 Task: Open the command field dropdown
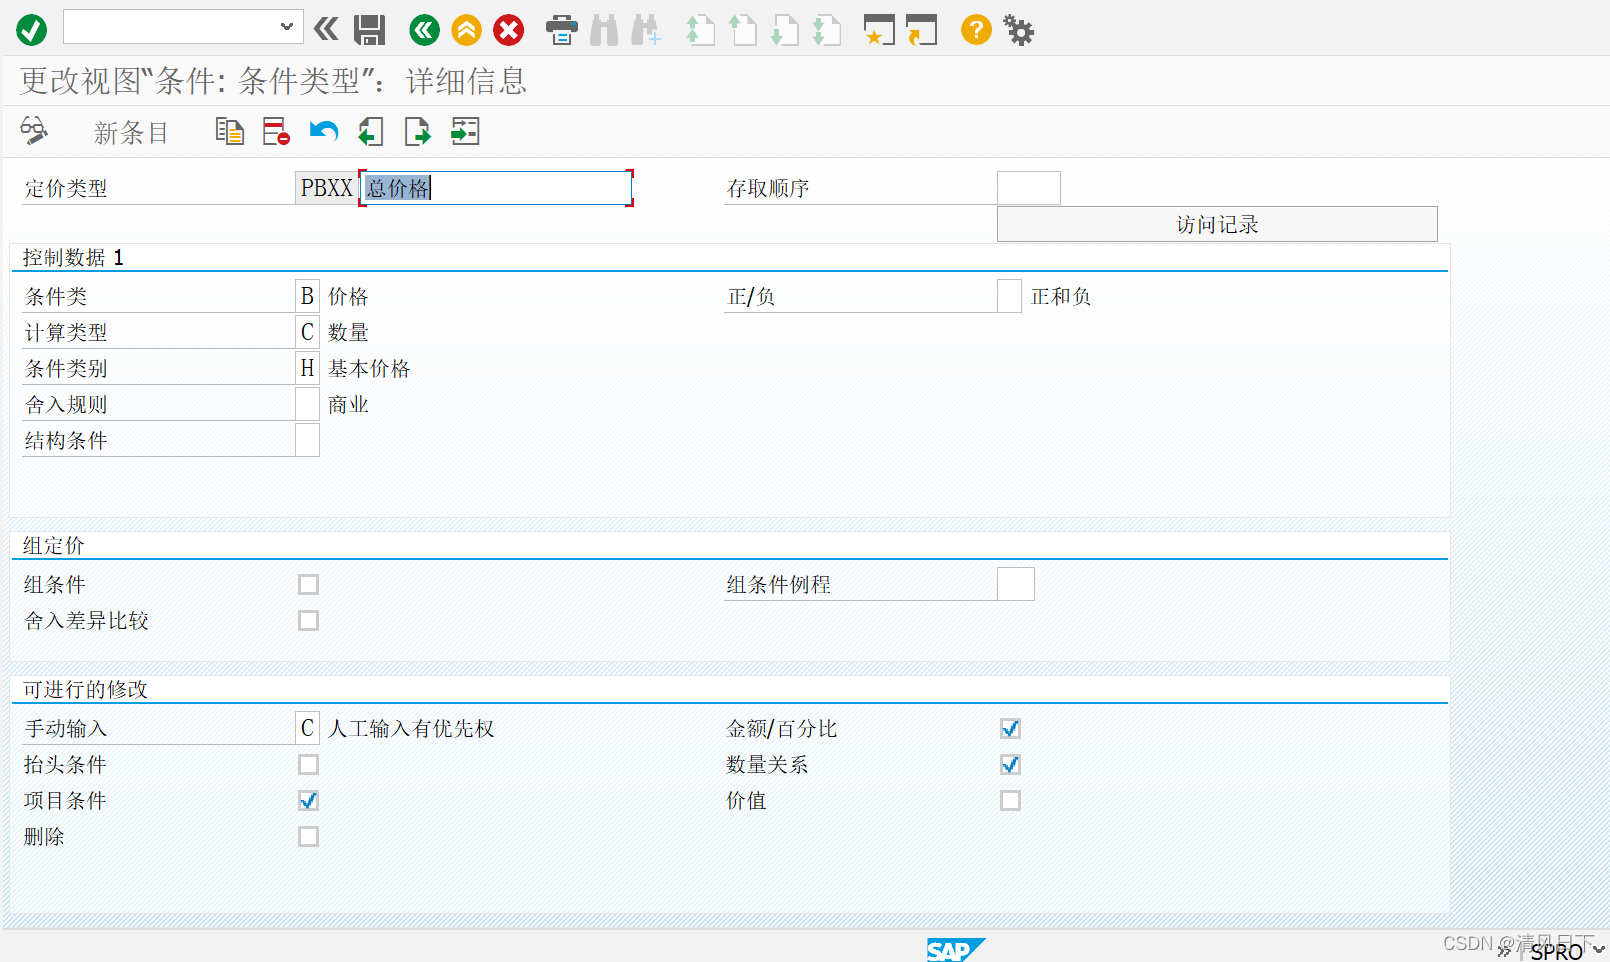pyautogui.click(x=285, y=27)
